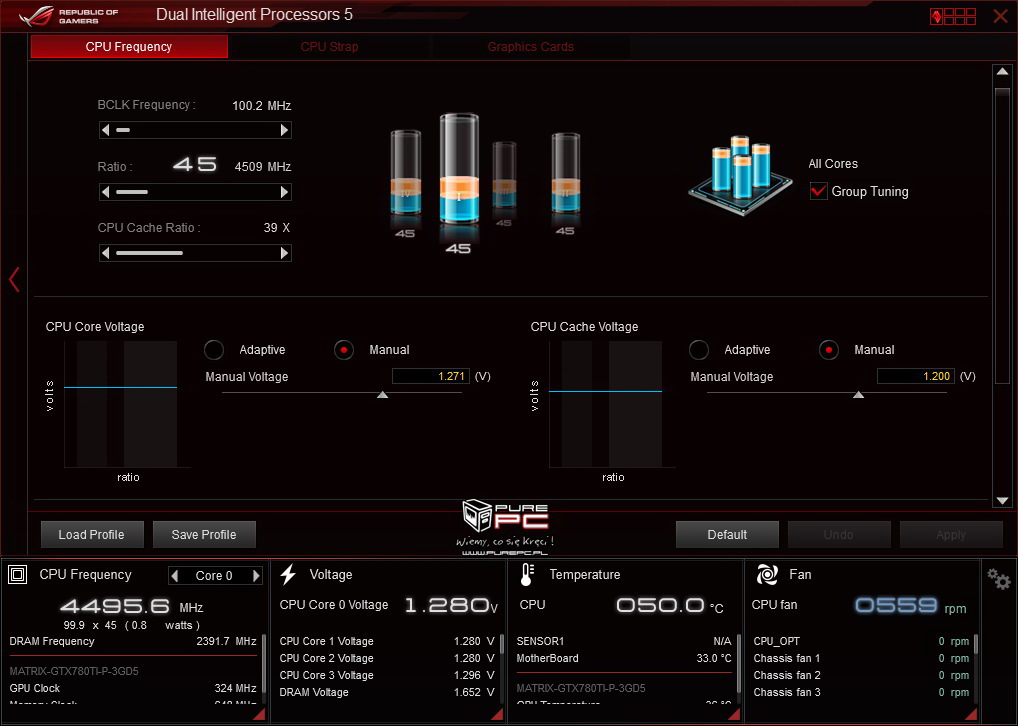The height and width of the screenshot is (726, 1018).
Task: Select Manual for CPU Cache Voltage
Action: point(828,350)
